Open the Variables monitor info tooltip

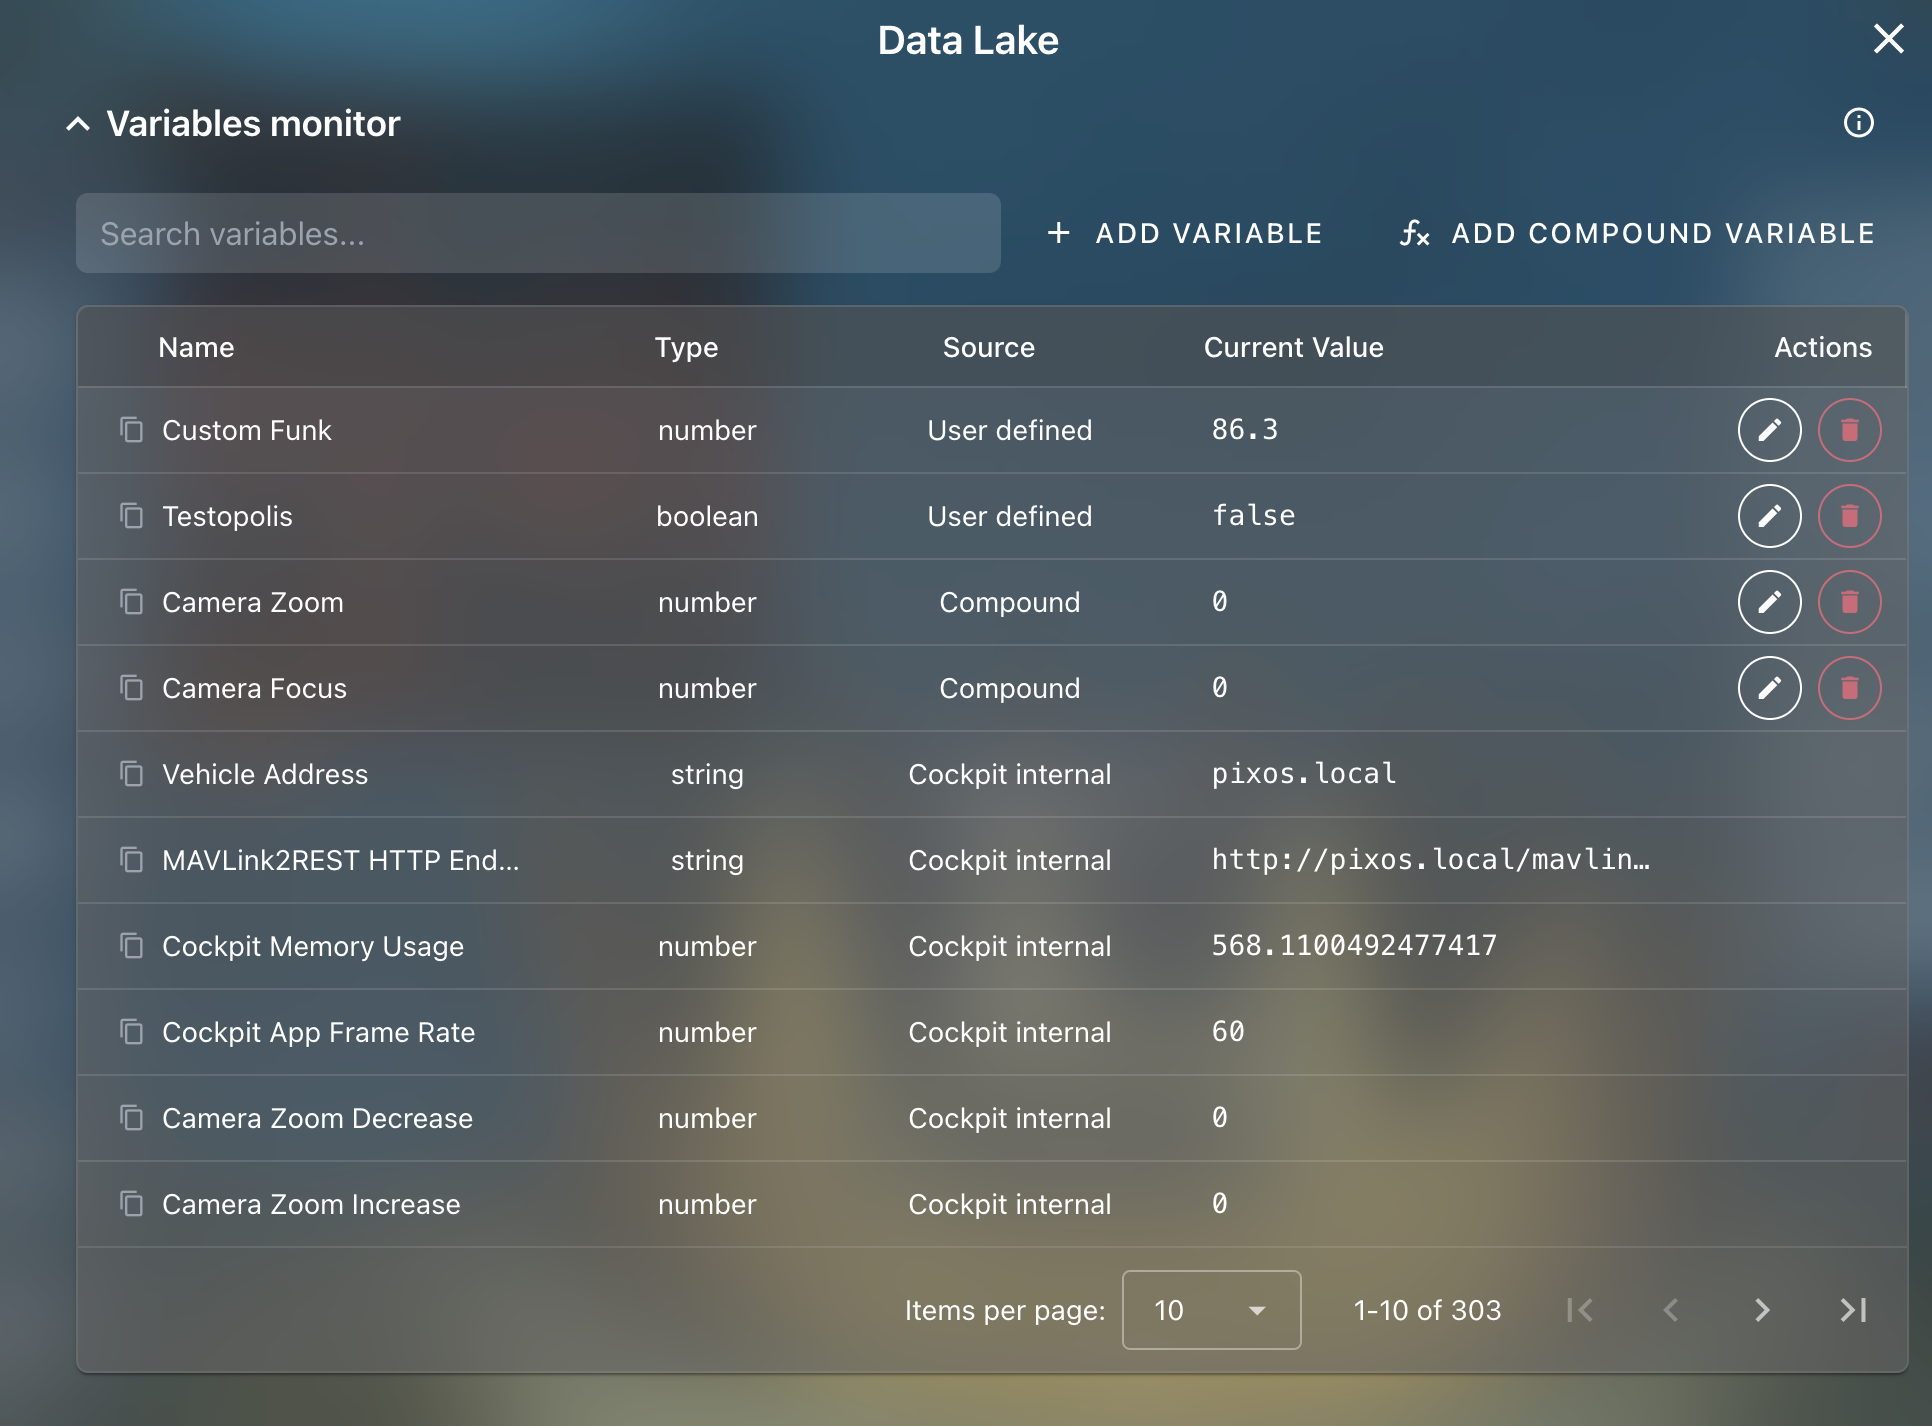tap(1859, 123)
